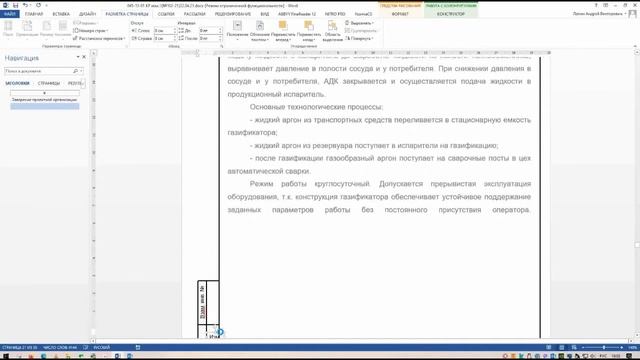The height and width of the screenshot is (360, 640).
Task: Close the Навигация pane
Action: [x=84, y=57]
